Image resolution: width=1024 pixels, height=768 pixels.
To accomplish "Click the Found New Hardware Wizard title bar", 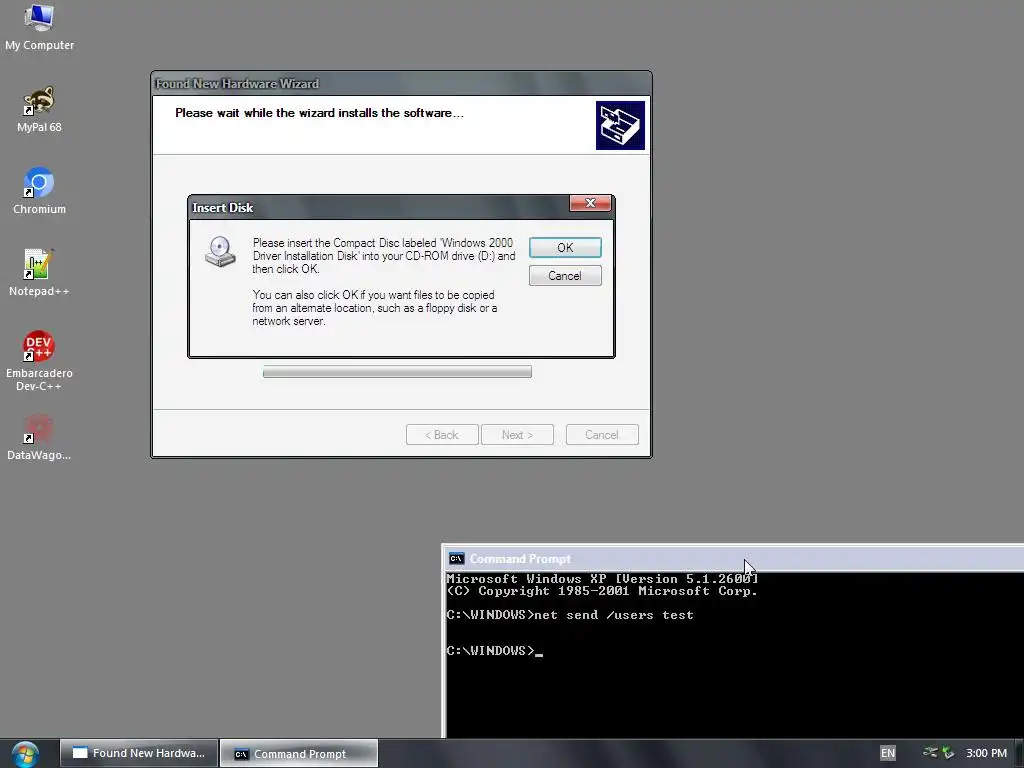I will click(x=401, y=84).
